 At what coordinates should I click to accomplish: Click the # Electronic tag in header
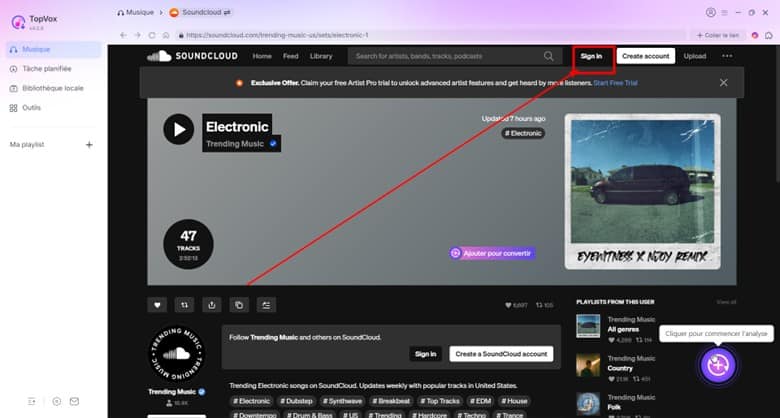[523, 133]
